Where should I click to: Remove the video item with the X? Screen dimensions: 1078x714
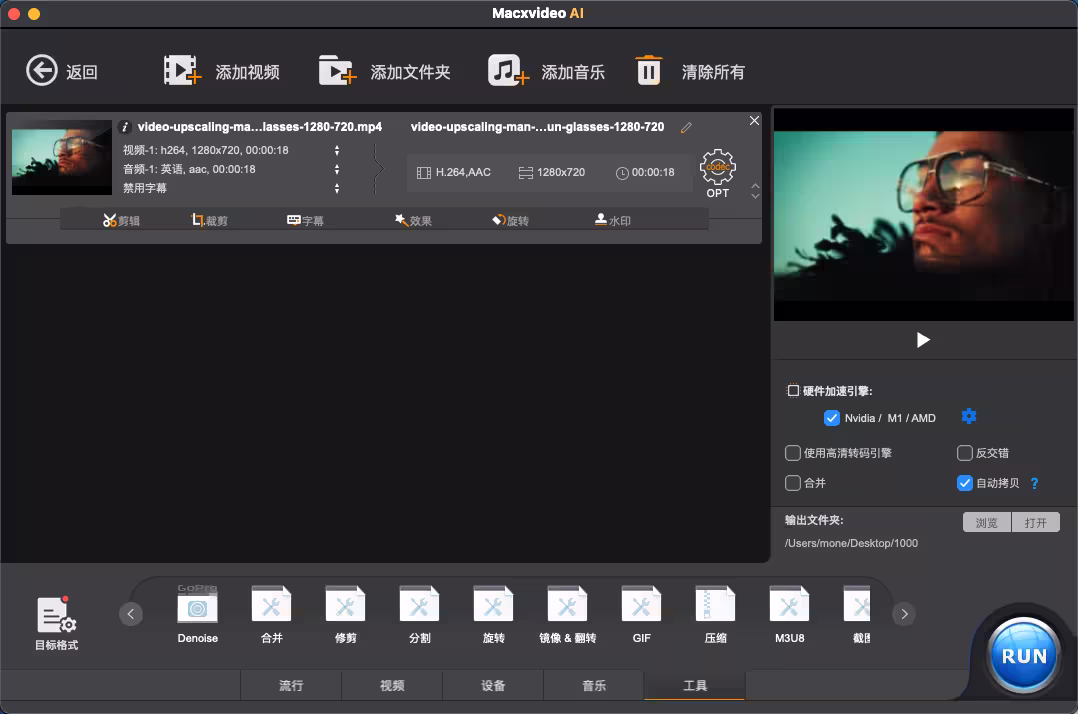[754, 120]
